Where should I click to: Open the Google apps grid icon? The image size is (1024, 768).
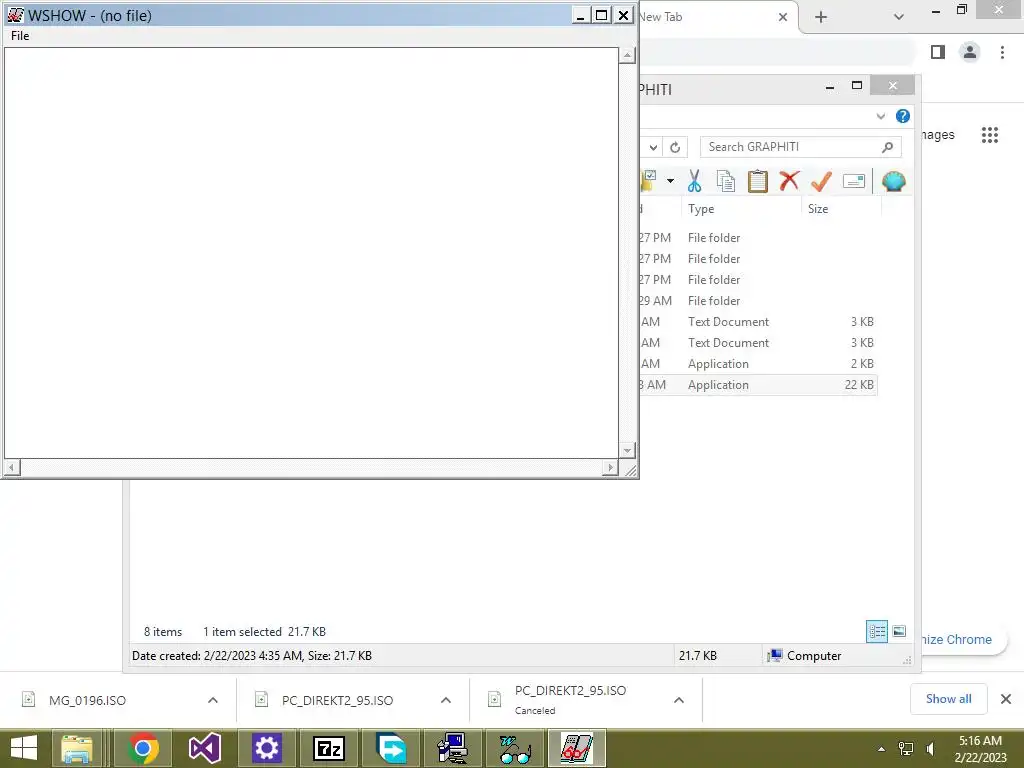pos(989,135)
